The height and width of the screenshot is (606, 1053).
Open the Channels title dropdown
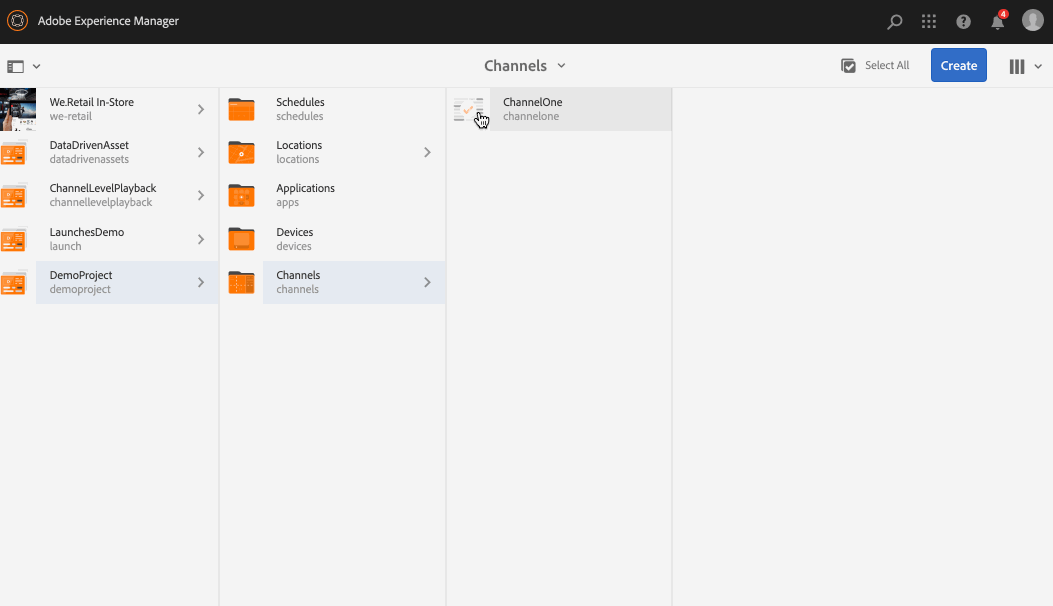[525, 66]
